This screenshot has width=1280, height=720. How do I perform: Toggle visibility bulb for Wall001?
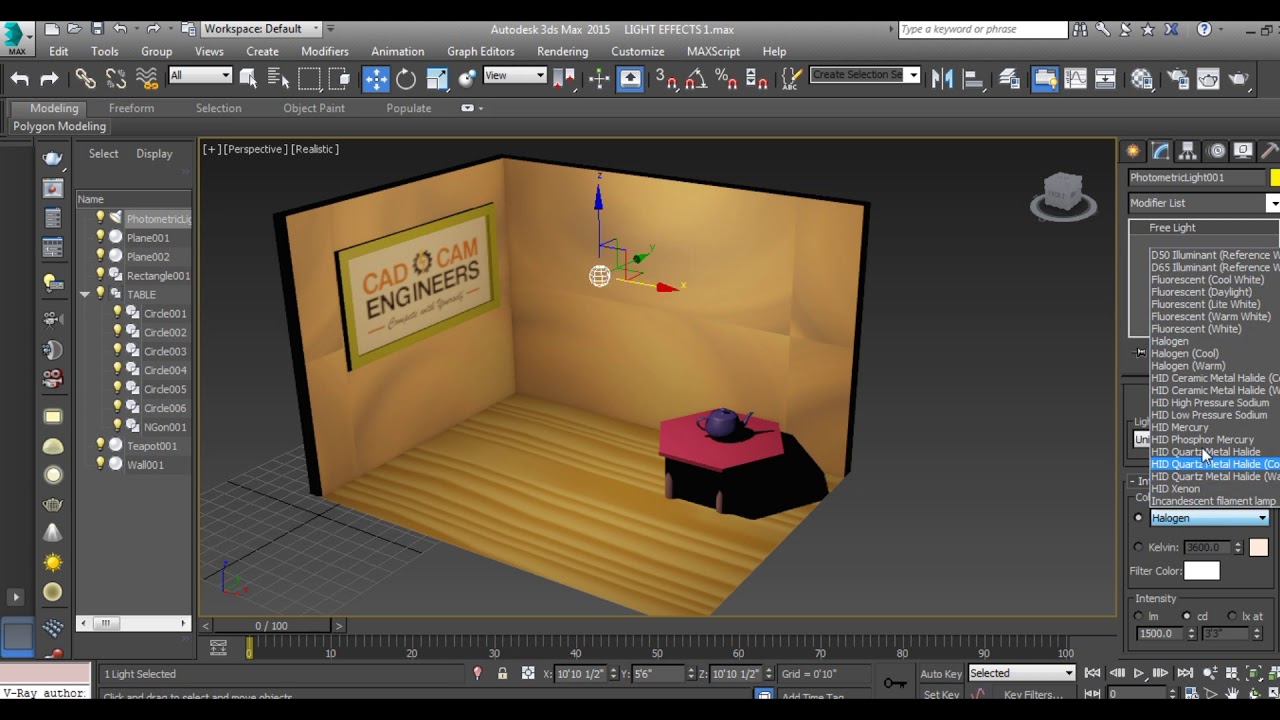(100, 464)
